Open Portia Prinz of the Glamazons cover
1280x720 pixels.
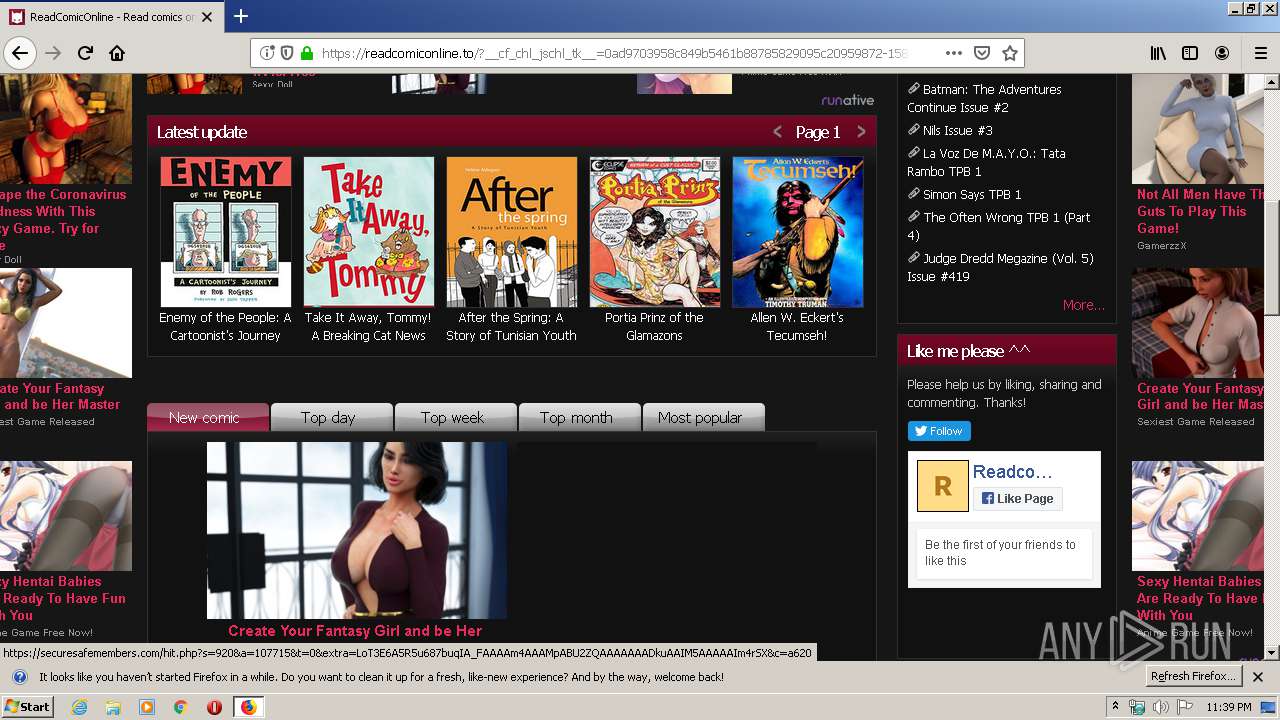(655, 232)
